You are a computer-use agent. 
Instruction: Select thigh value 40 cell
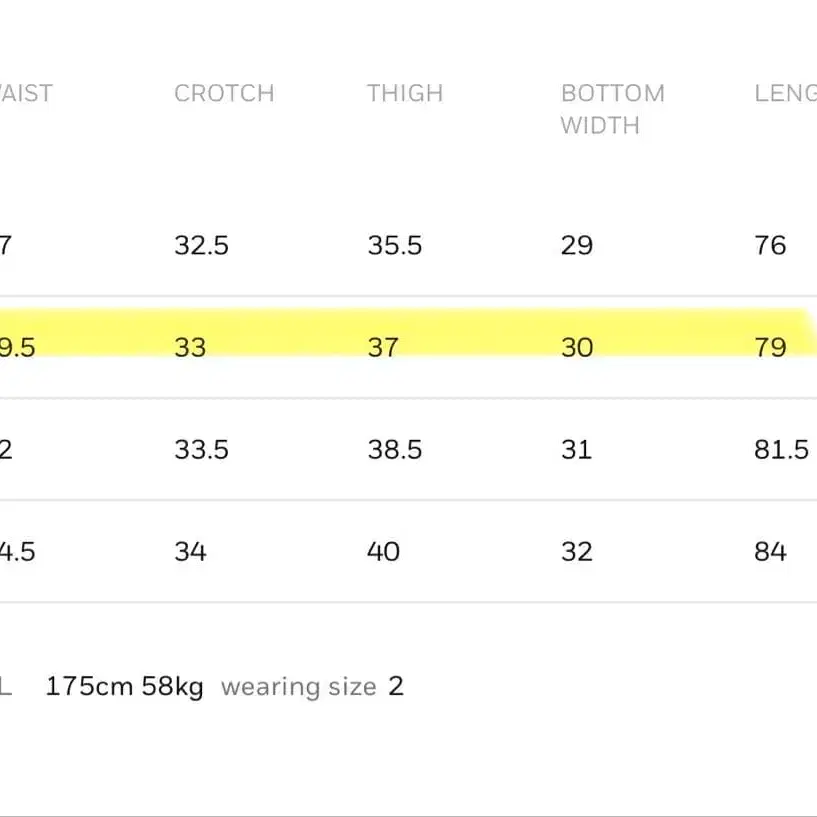point(383,552)
